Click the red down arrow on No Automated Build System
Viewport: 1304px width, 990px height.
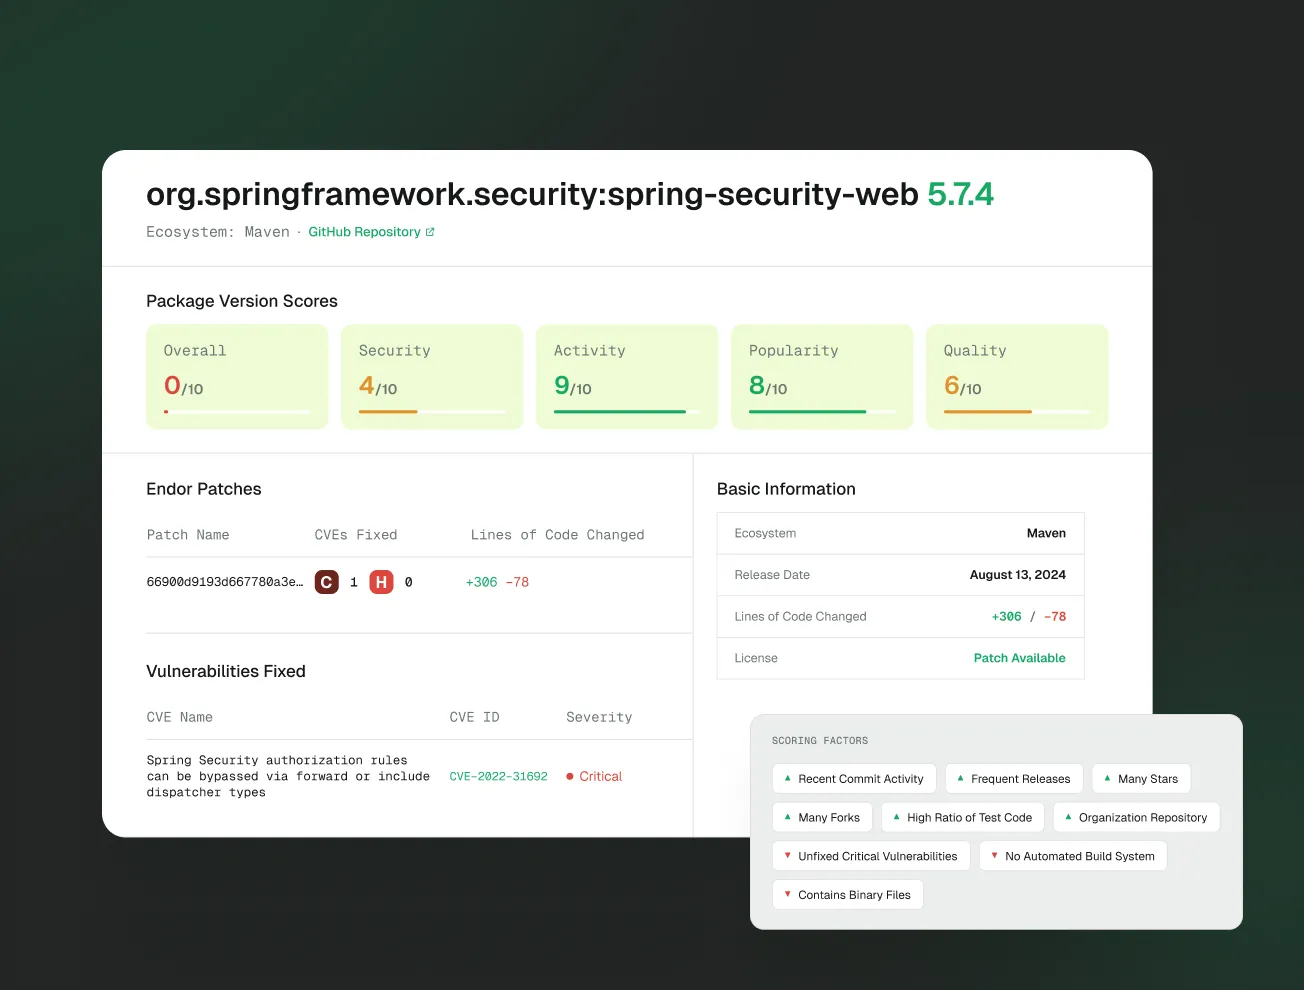point(995,855)
